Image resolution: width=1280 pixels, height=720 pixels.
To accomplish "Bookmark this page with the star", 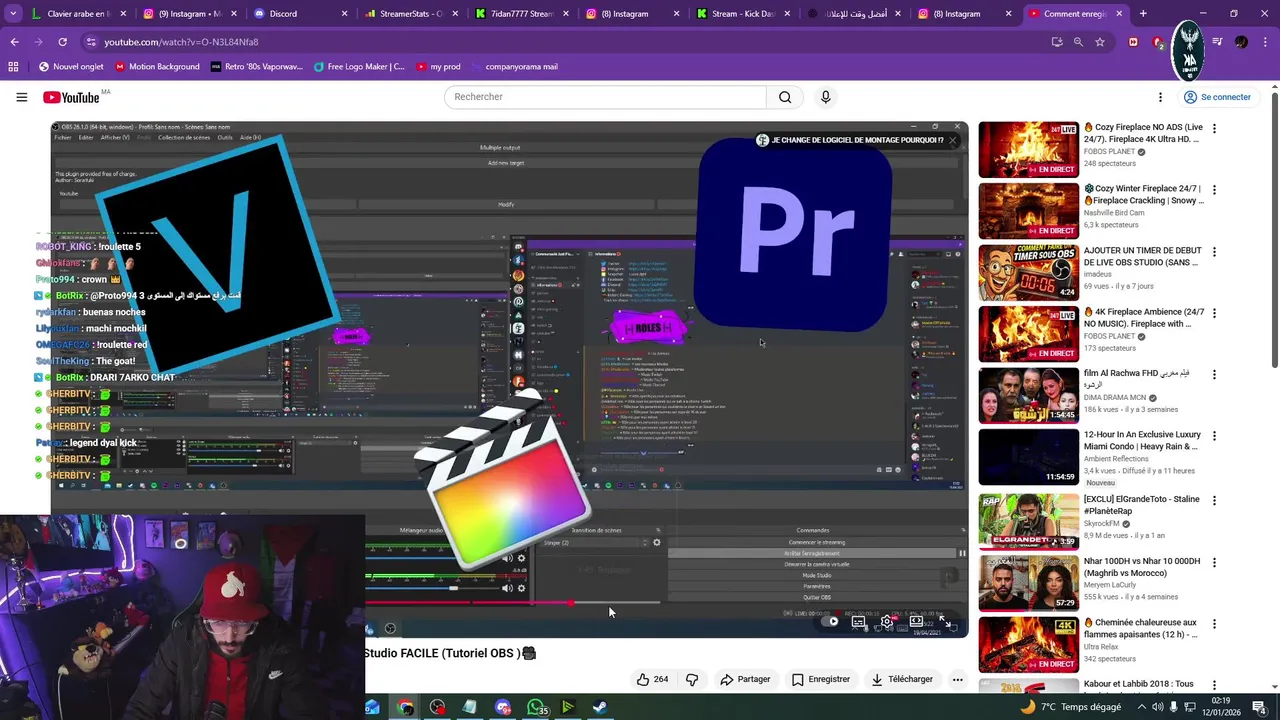I will coord(1100,42).
